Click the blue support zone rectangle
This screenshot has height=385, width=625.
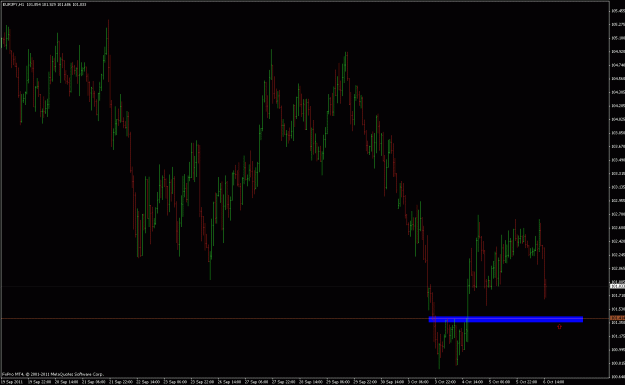tap(505, 319)
